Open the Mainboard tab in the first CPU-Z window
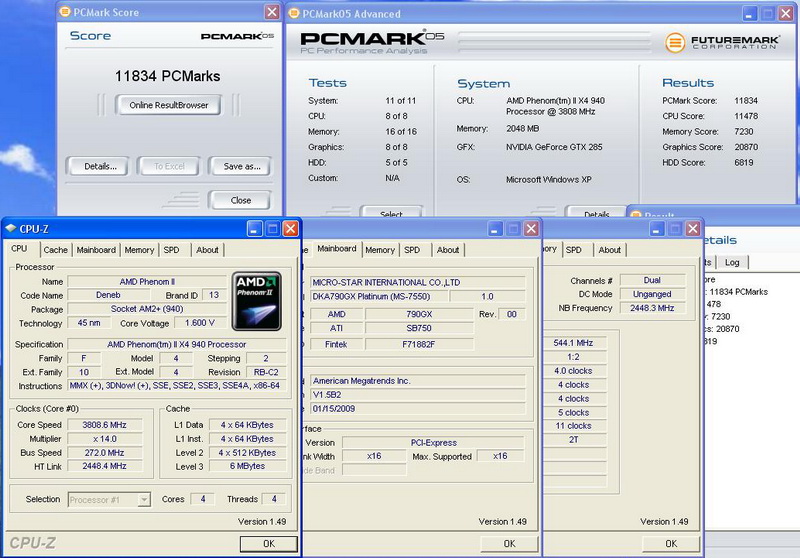The image size is (800, 558). [96, 250]
